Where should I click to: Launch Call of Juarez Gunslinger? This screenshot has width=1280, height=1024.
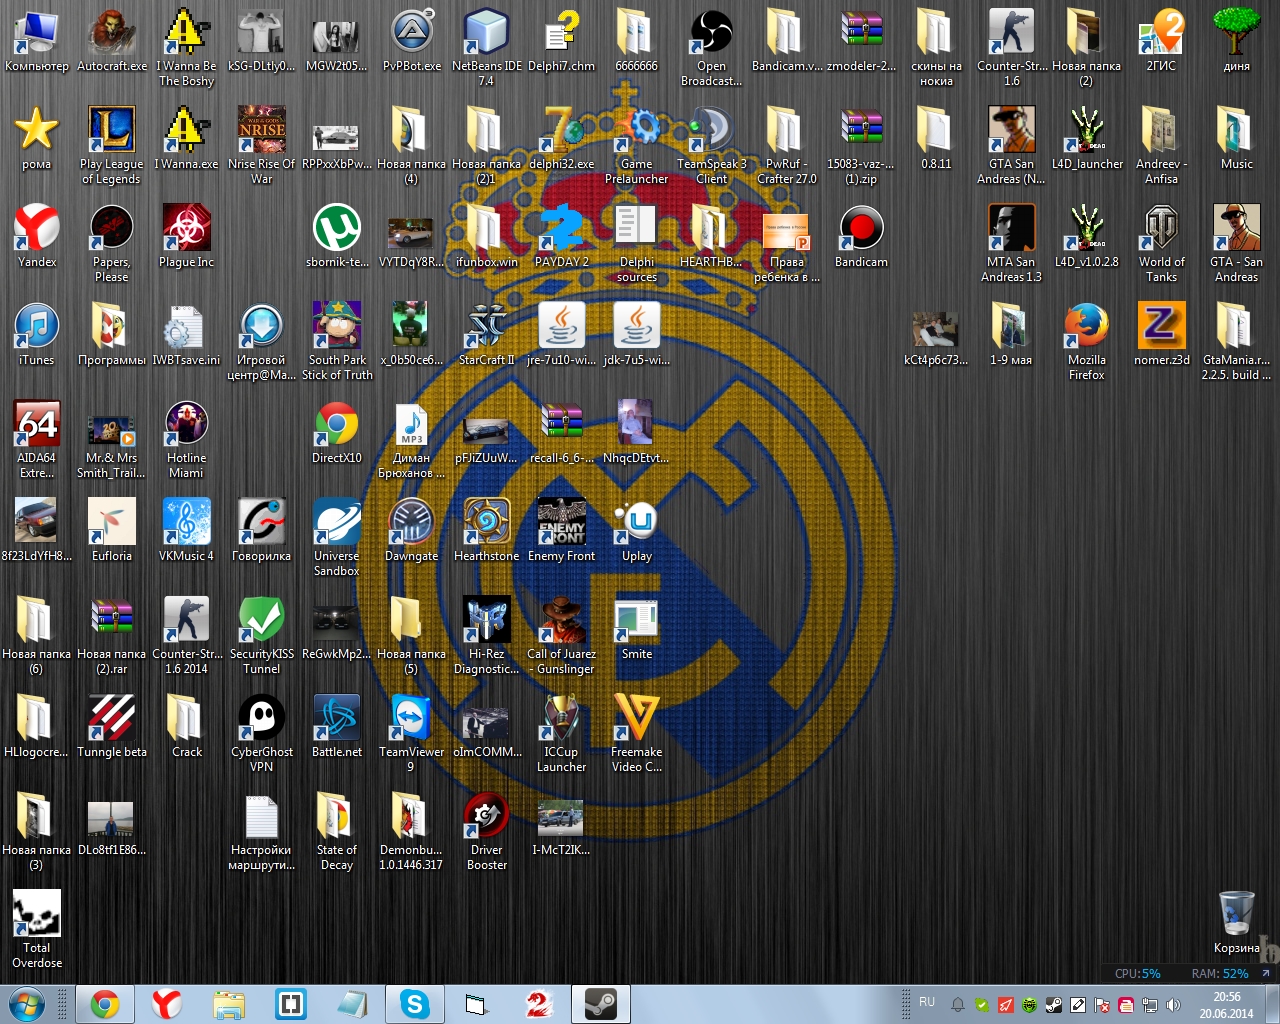561,636
